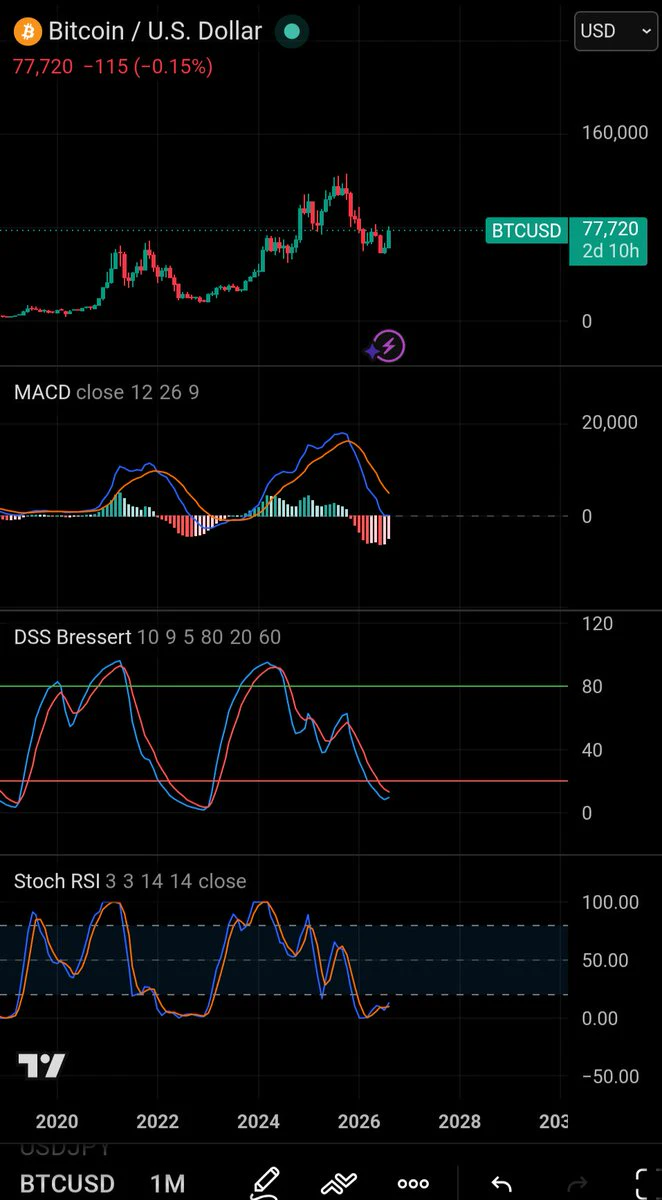Undo the last chart action

(500, 1183)
